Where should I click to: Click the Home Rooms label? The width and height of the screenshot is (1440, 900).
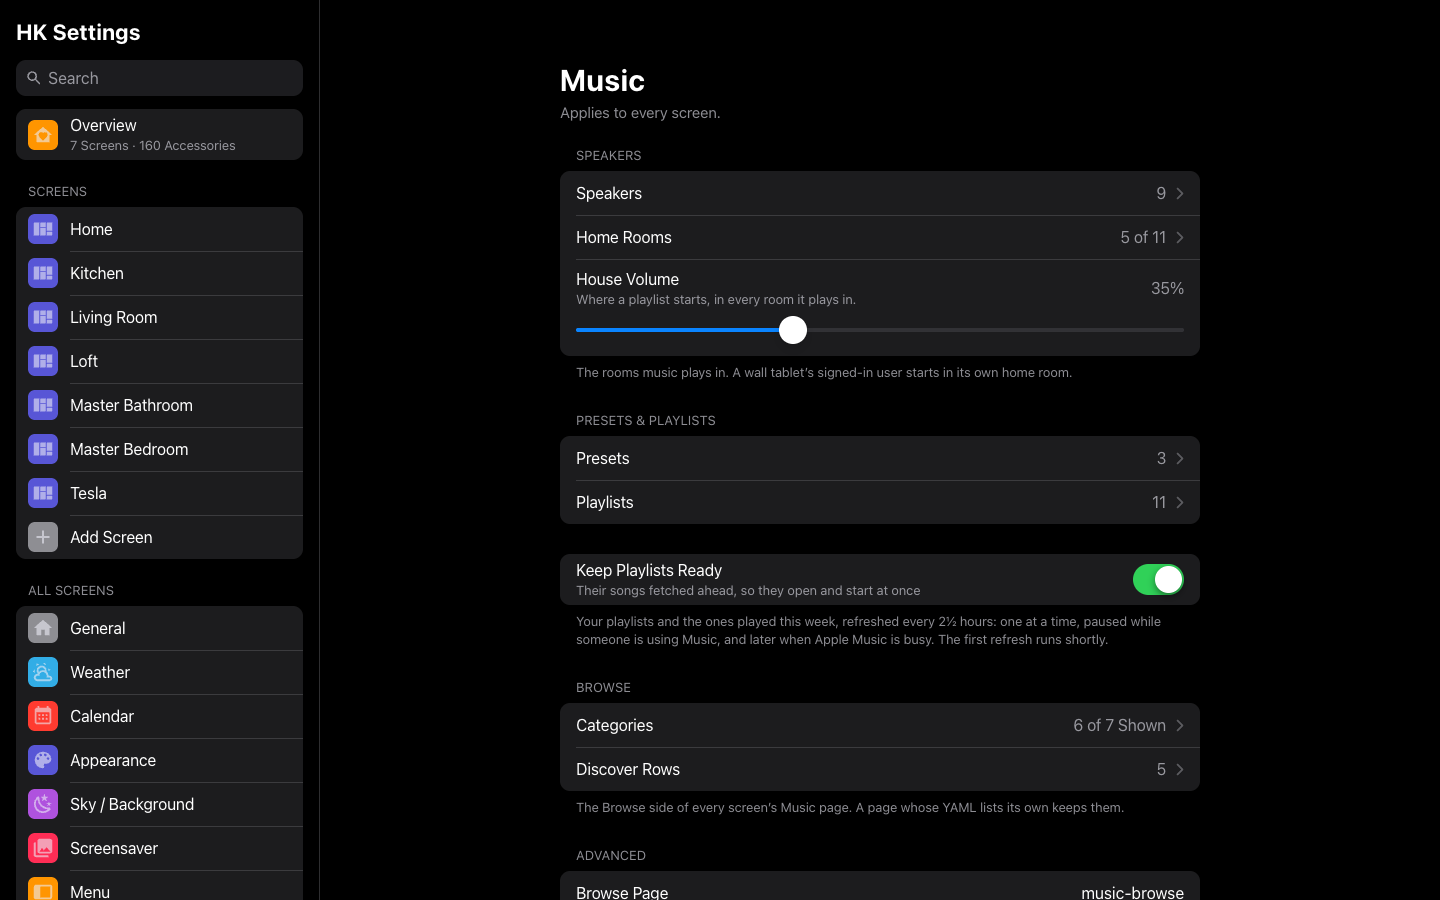624,237
